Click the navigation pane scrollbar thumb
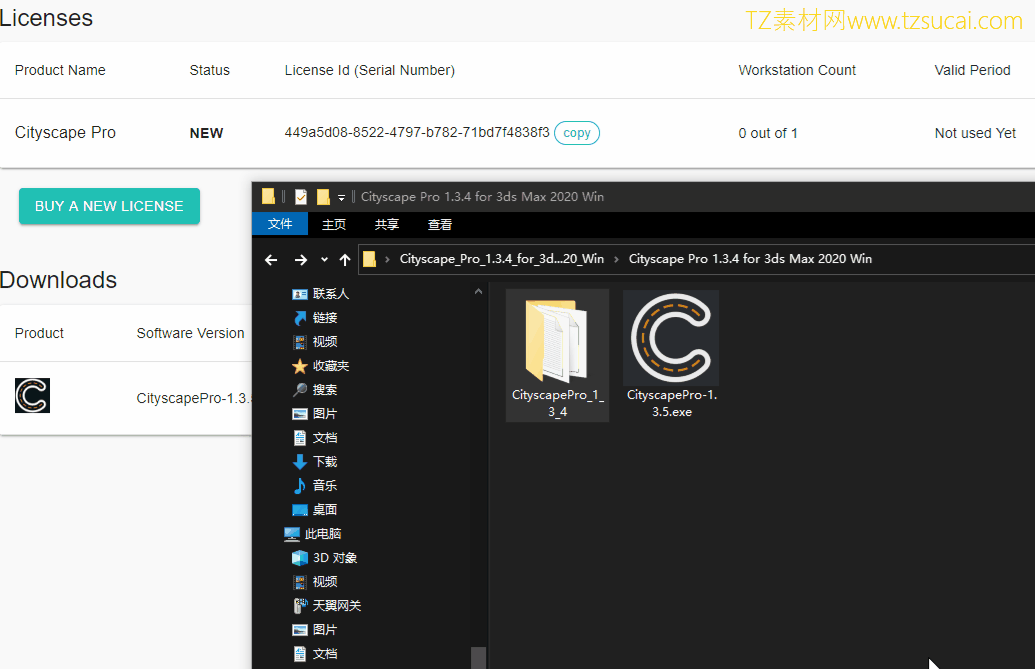 tap(479, 658)
